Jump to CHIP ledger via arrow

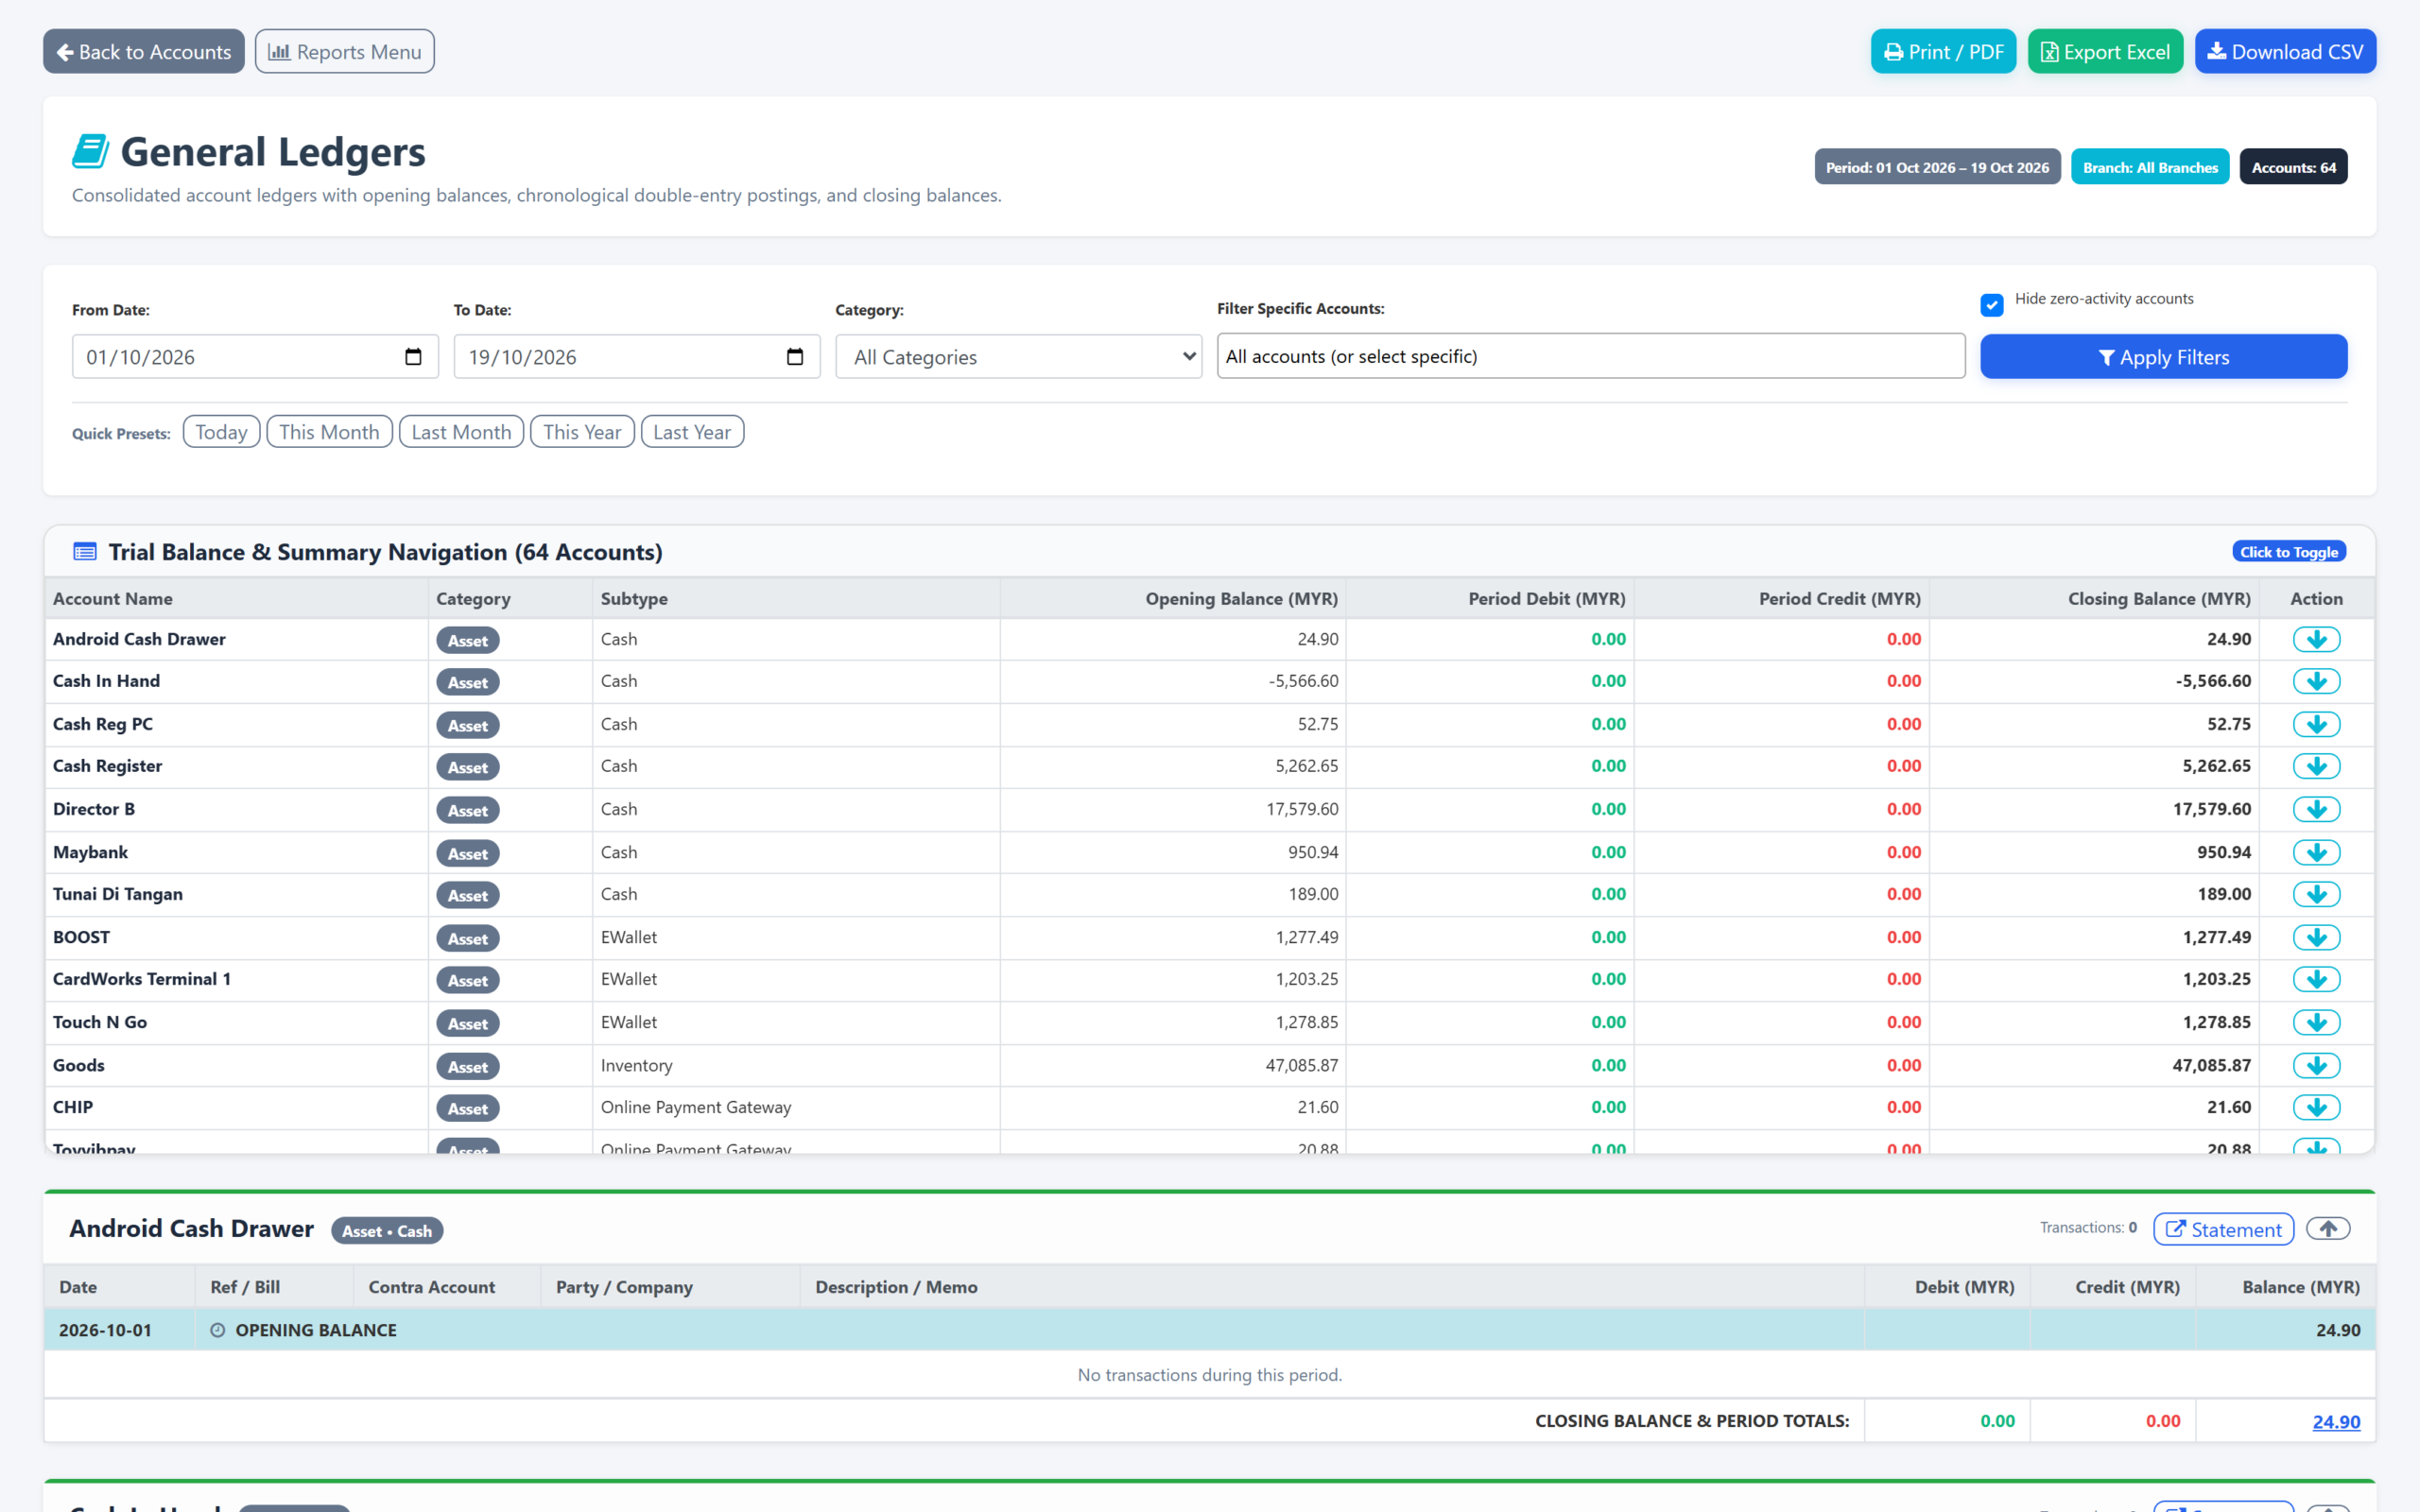click(x=2316, y=1107)
